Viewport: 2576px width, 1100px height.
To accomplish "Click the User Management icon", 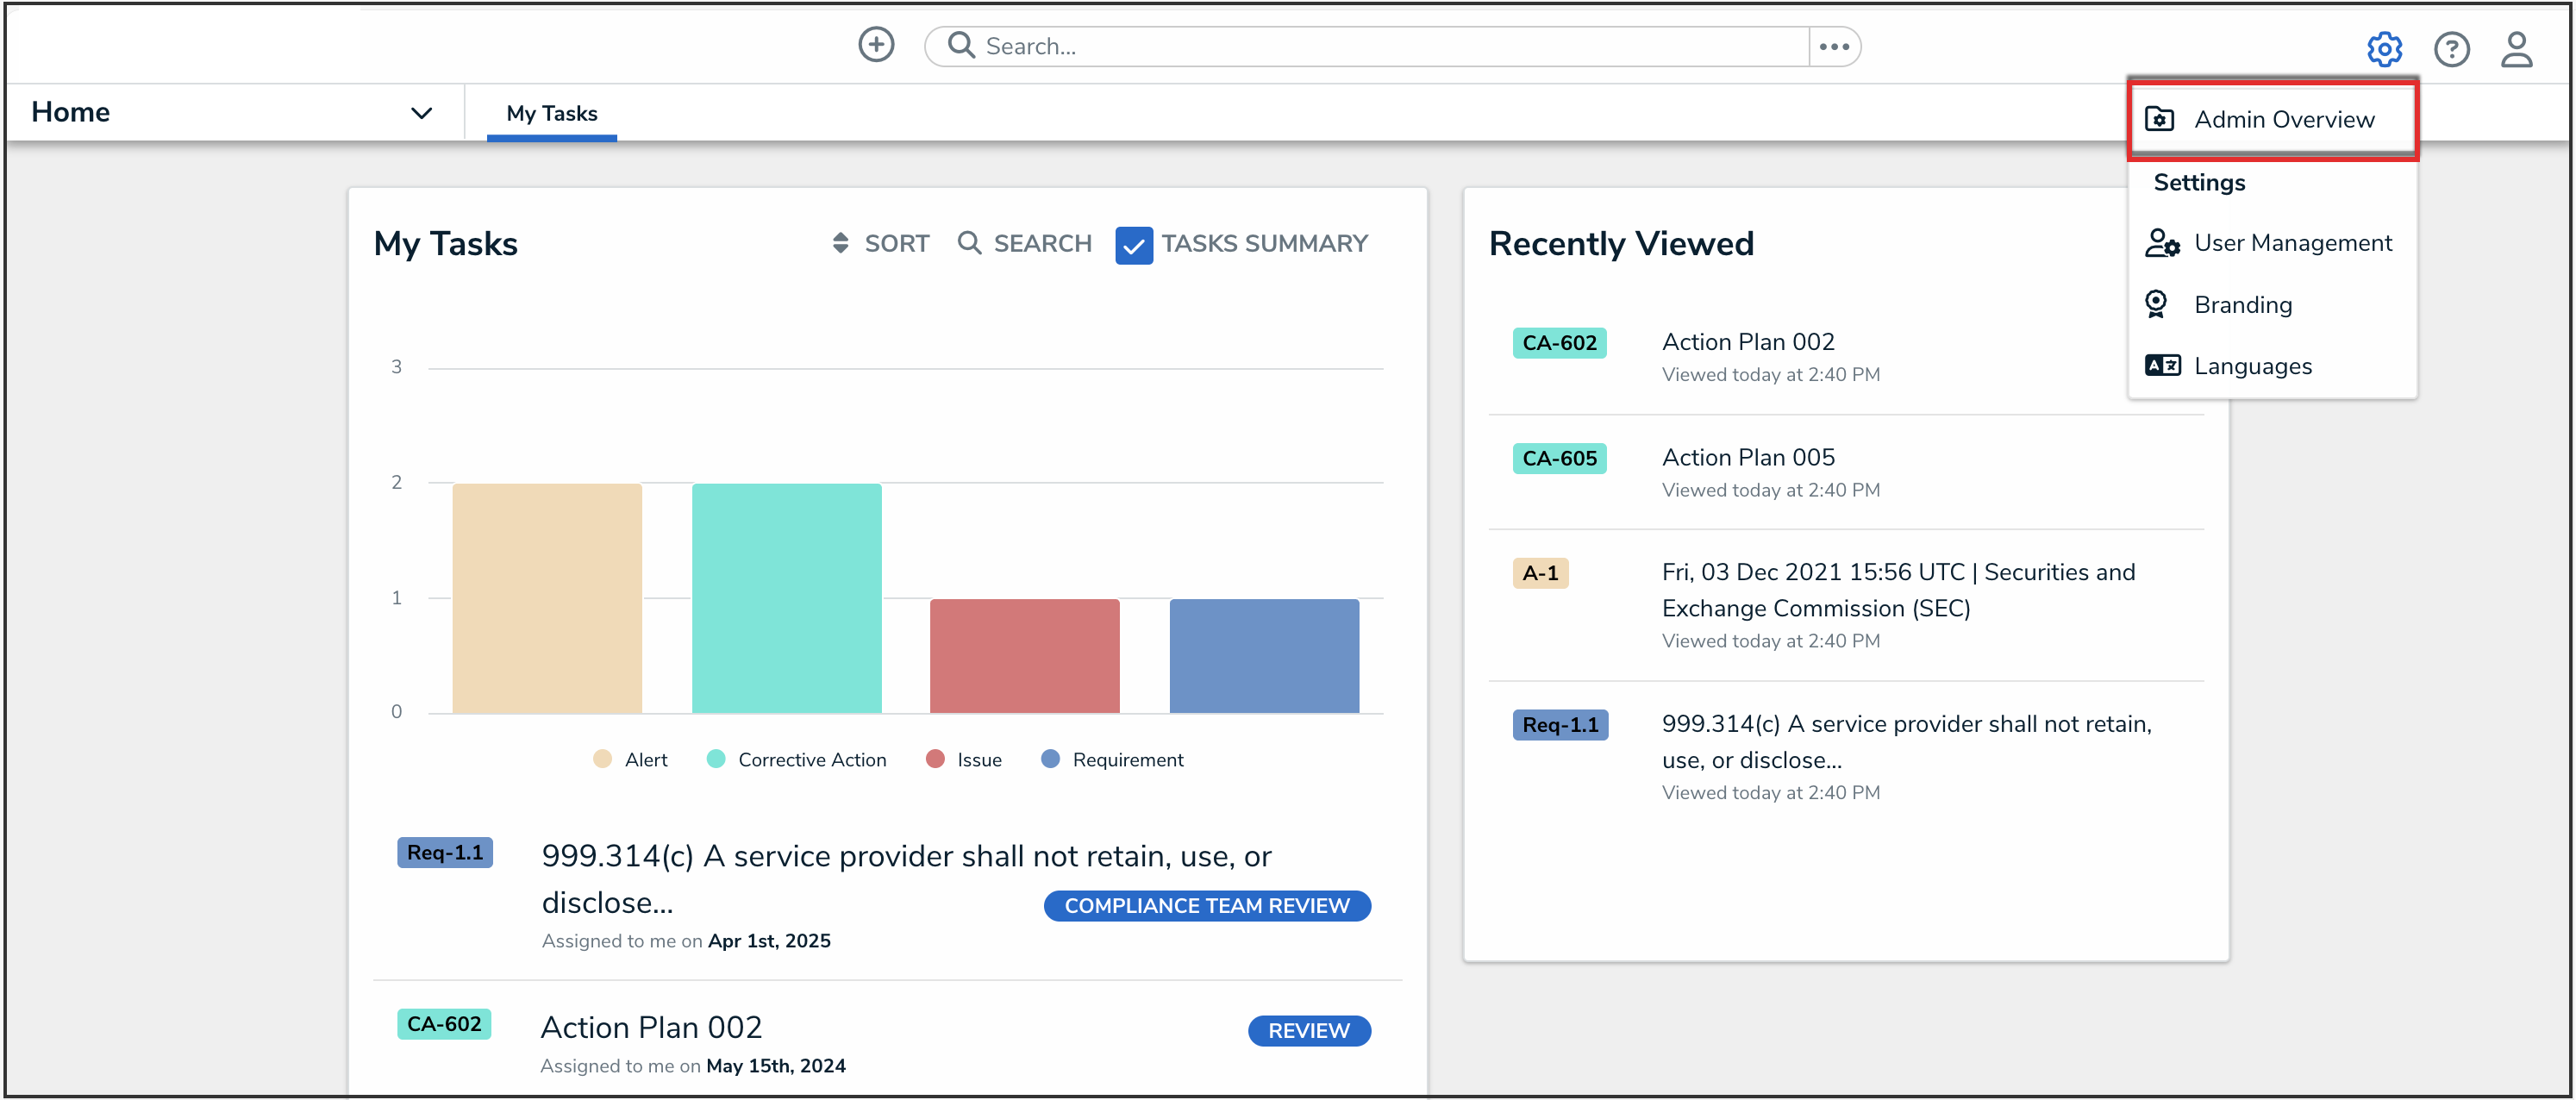I will click(2162, 243).
